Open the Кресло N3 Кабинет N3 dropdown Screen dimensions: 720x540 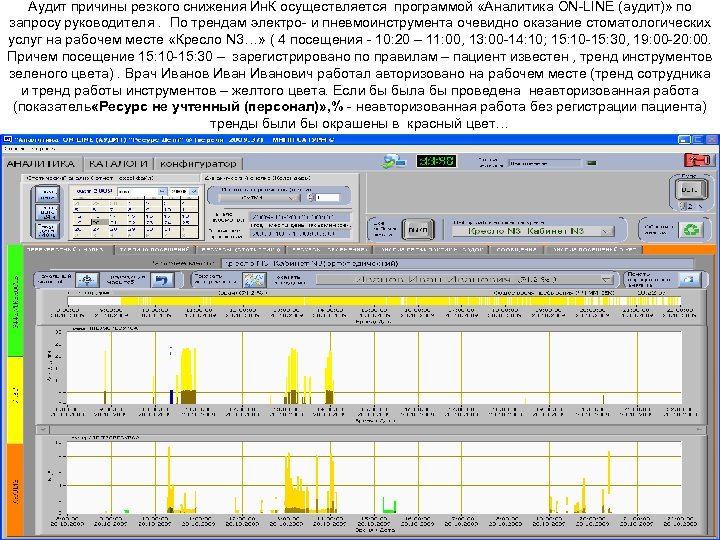[x=532, y=231]
